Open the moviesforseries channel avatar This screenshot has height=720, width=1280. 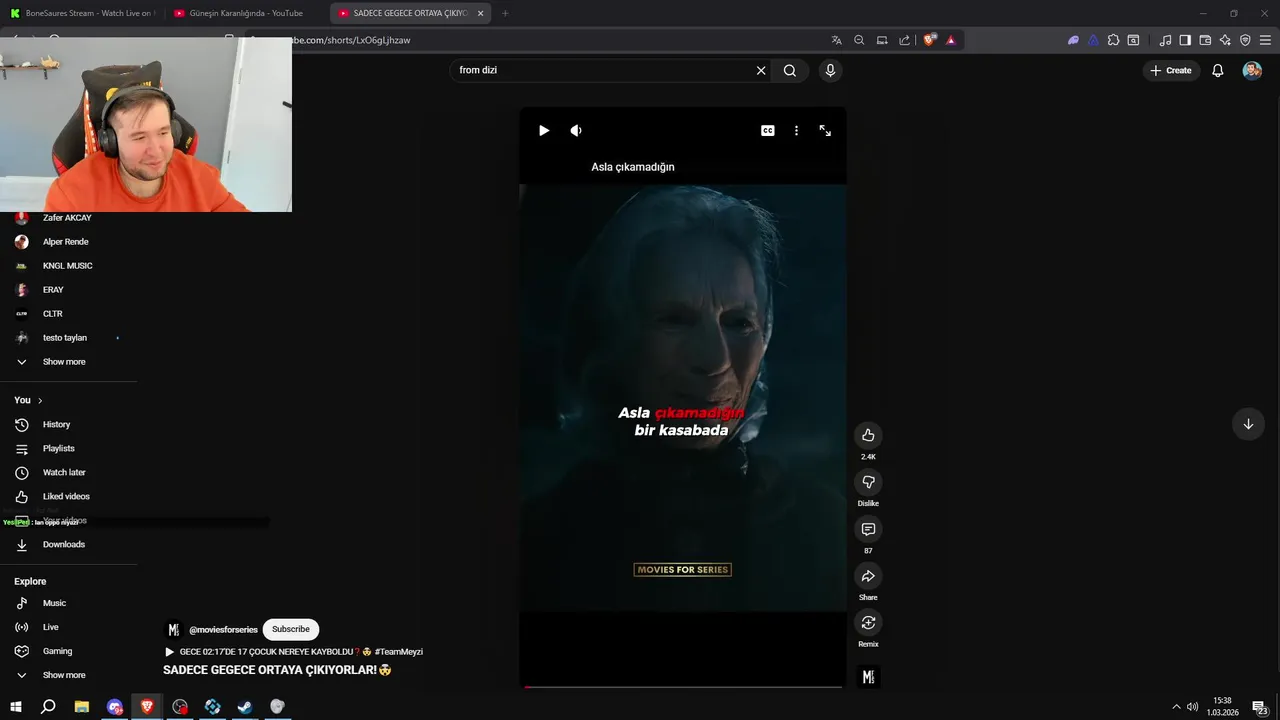(174, 630)
